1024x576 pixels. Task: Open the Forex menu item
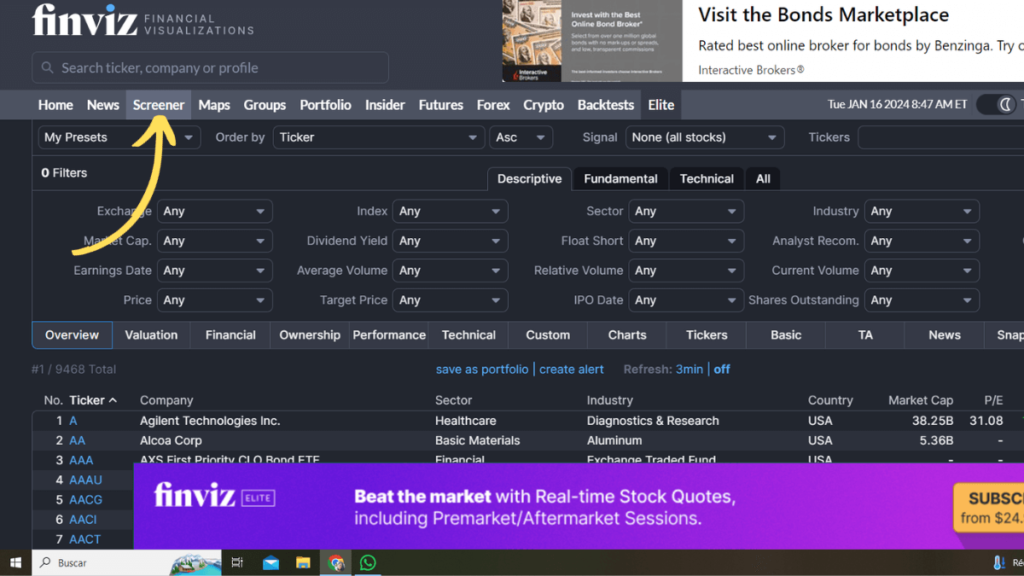(x=493, y=104)
